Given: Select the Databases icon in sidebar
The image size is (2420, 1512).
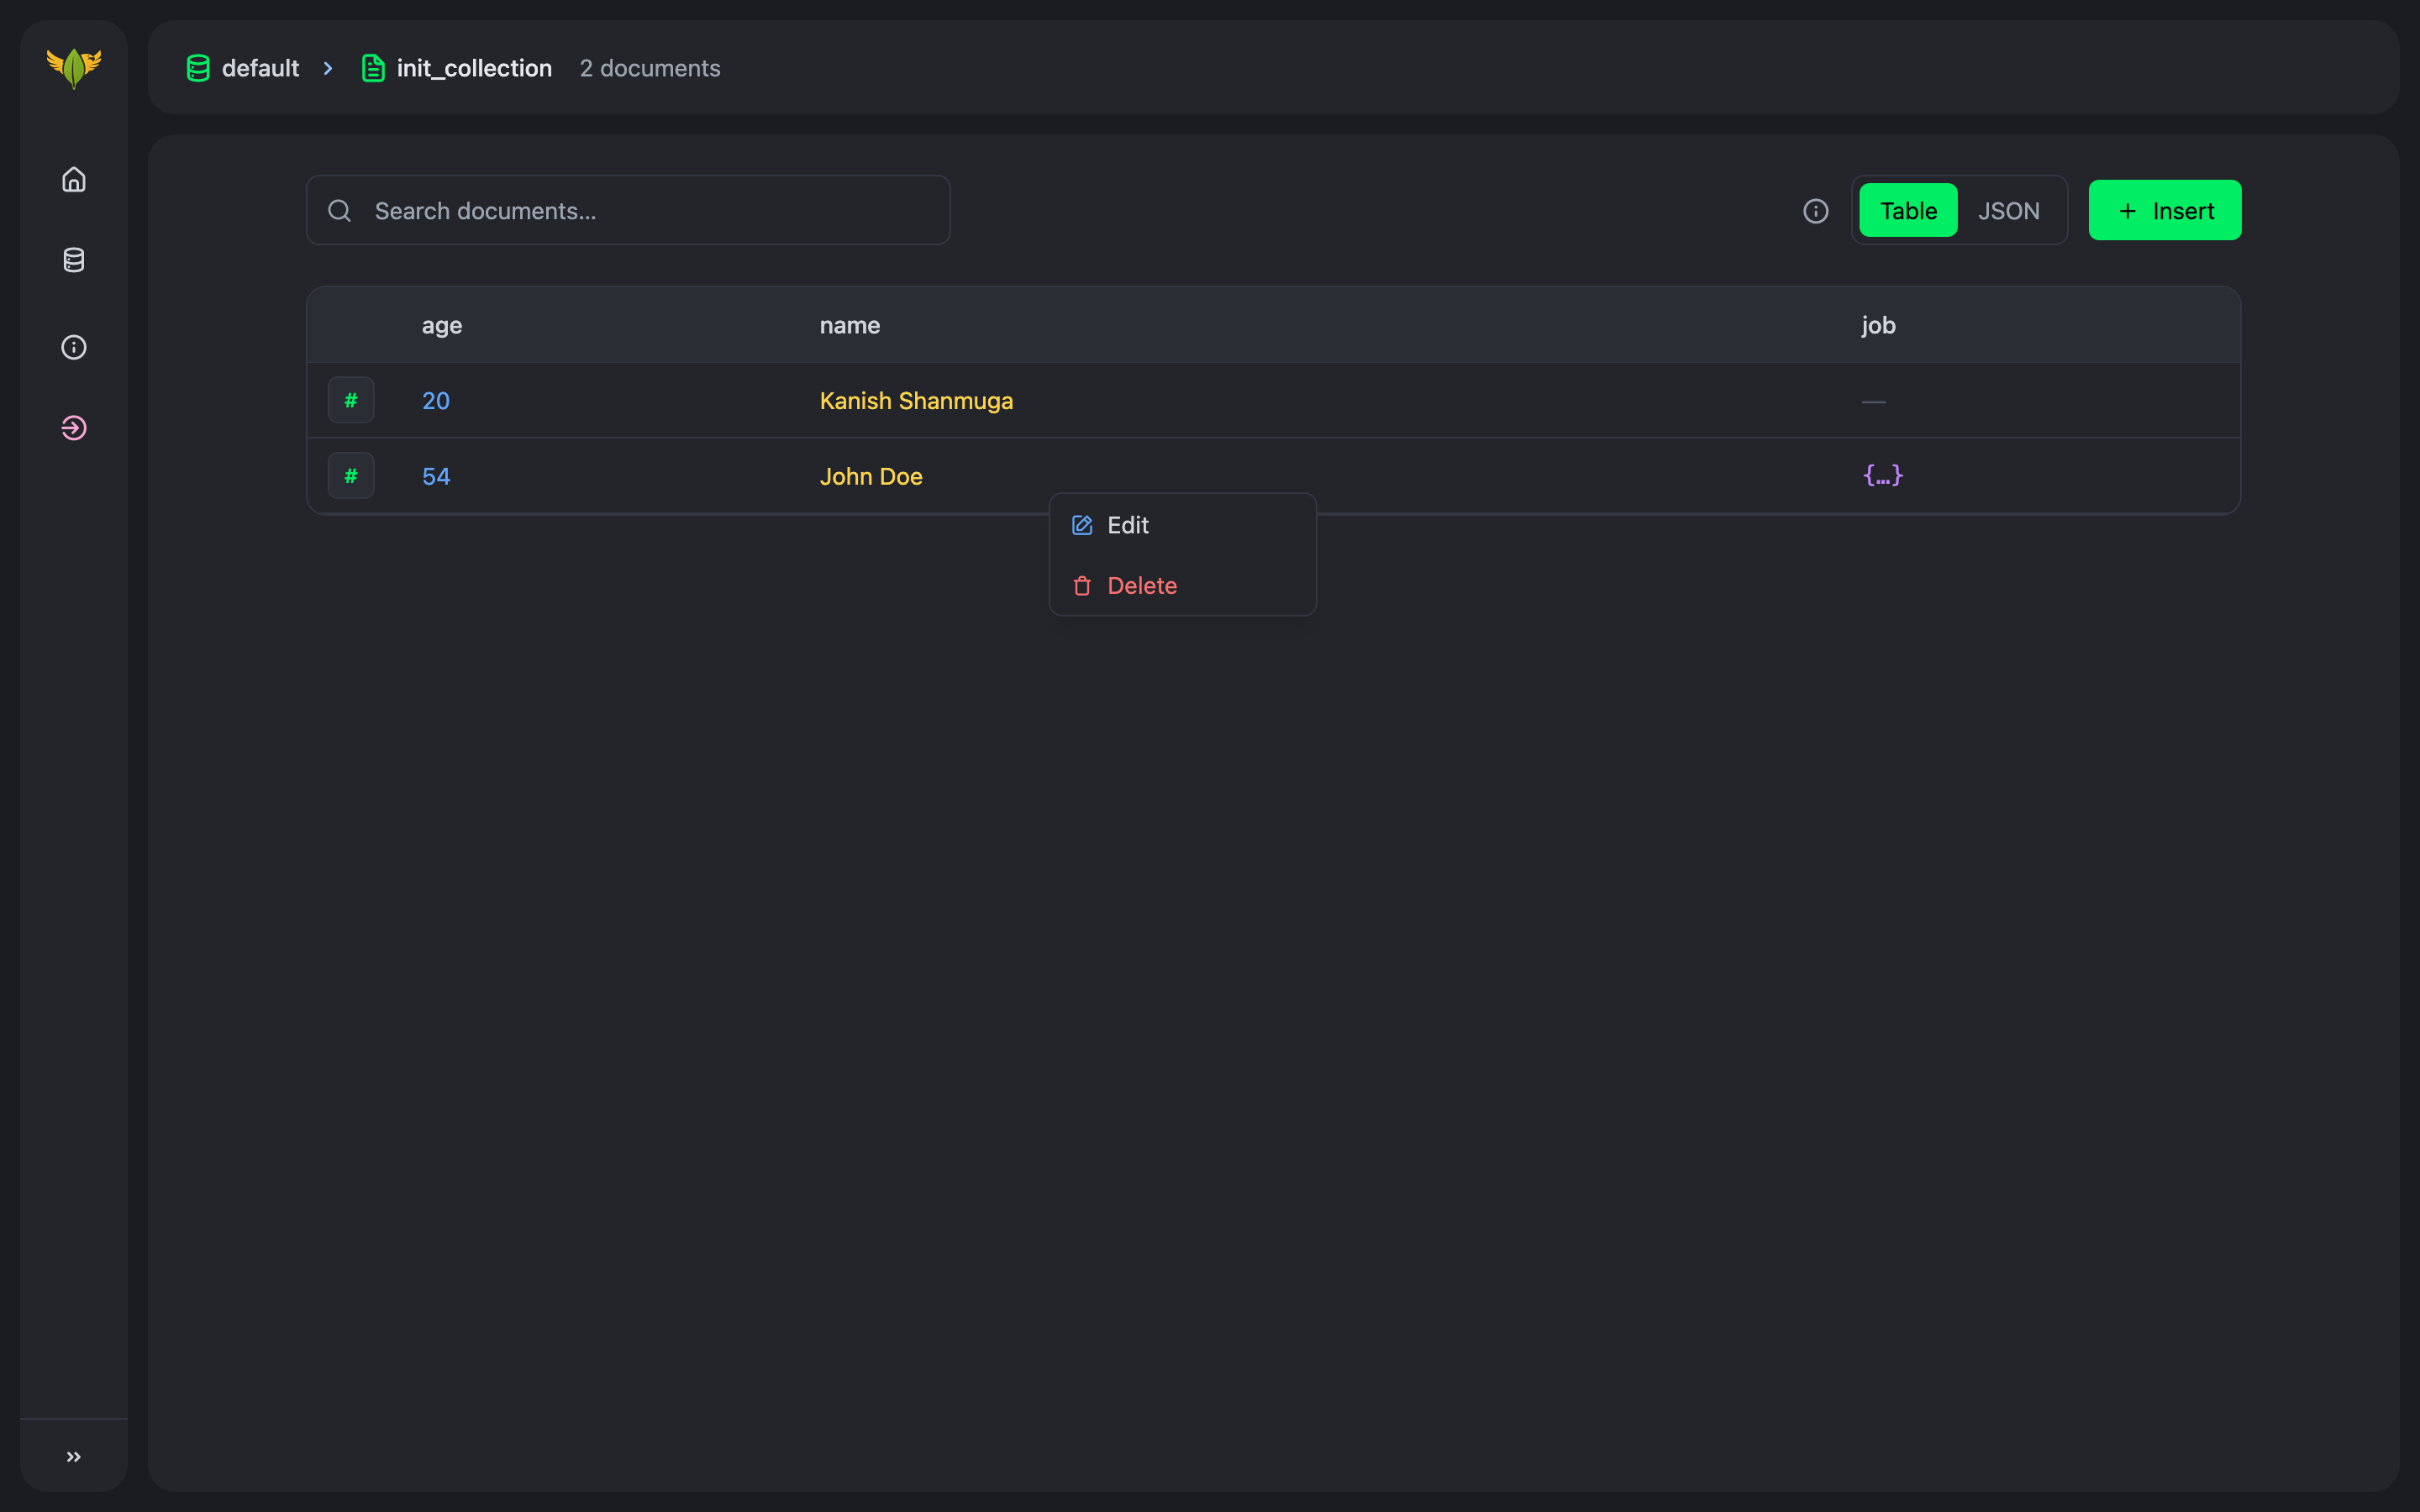Looking at the screenshot, I should pos(74,260).
